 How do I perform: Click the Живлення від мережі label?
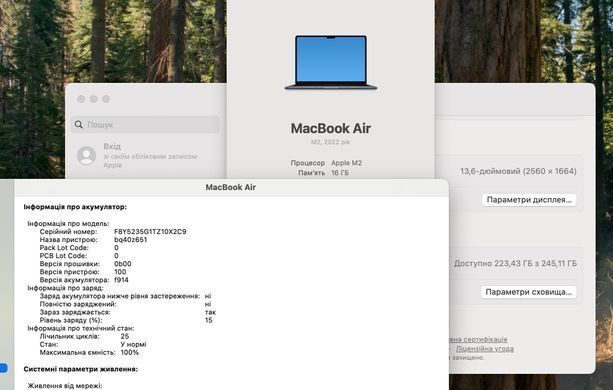(x=65, y=386)
